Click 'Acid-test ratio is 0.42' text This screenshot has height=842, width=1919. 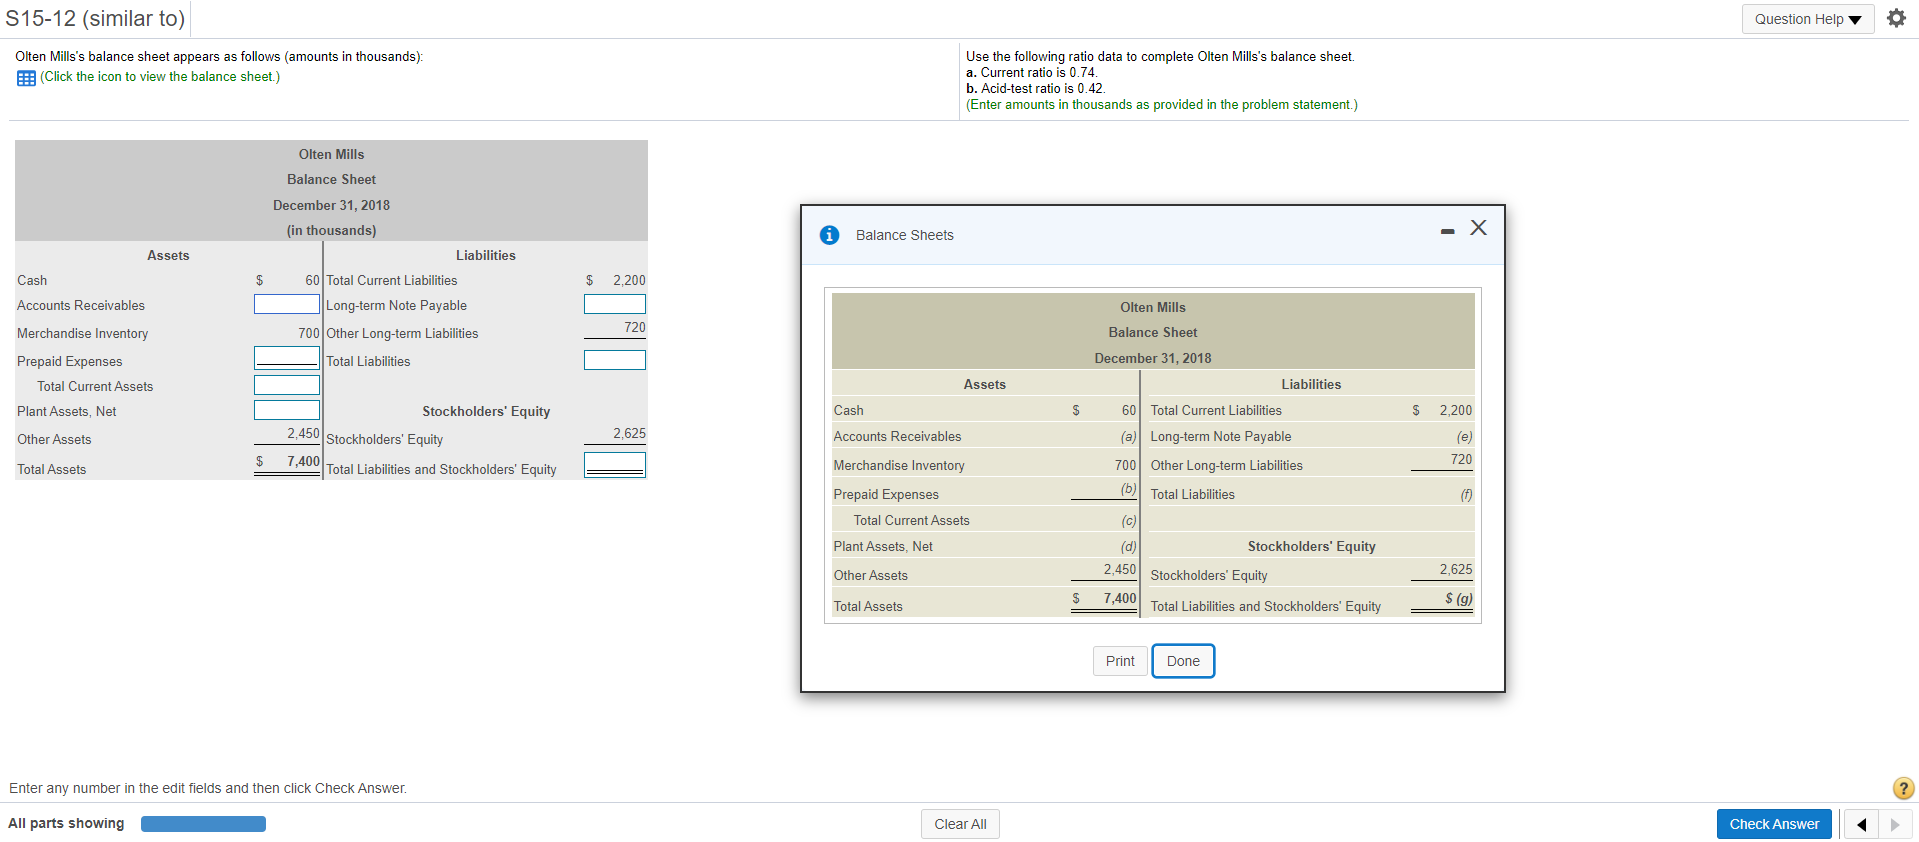click(x=1043, y=89)
